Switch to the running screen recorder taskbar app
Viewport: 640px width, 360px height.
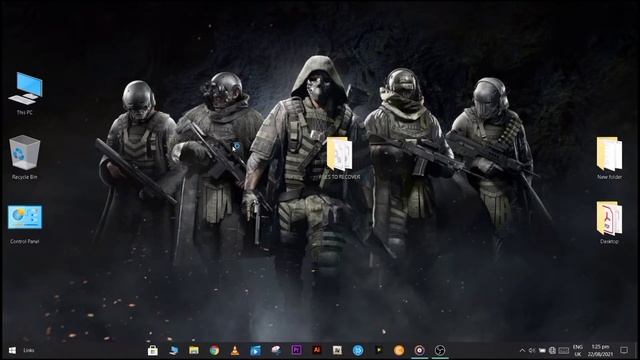420,350
